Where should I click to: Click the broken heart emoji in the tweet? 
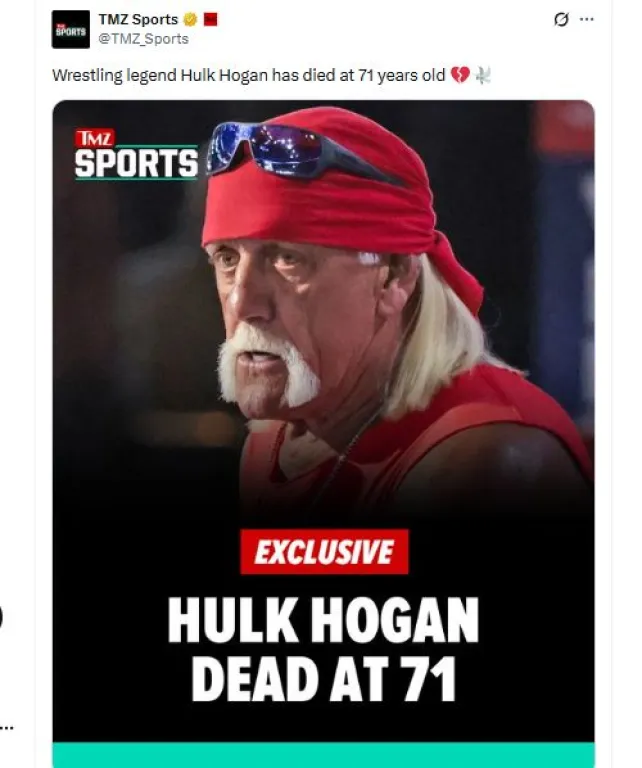coord(460,75)
